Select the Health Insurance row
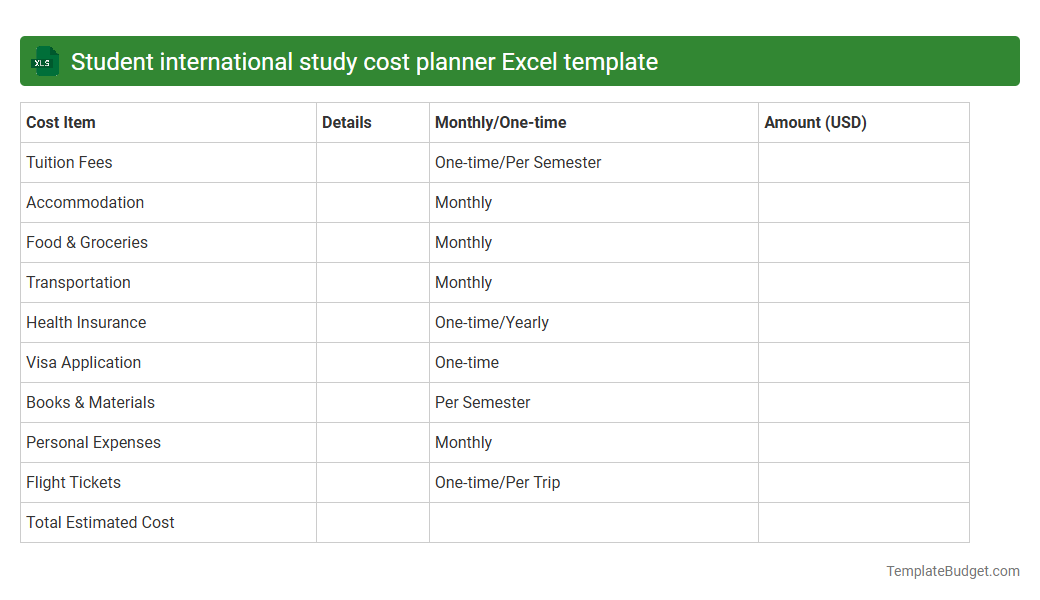 click(86, 322)
